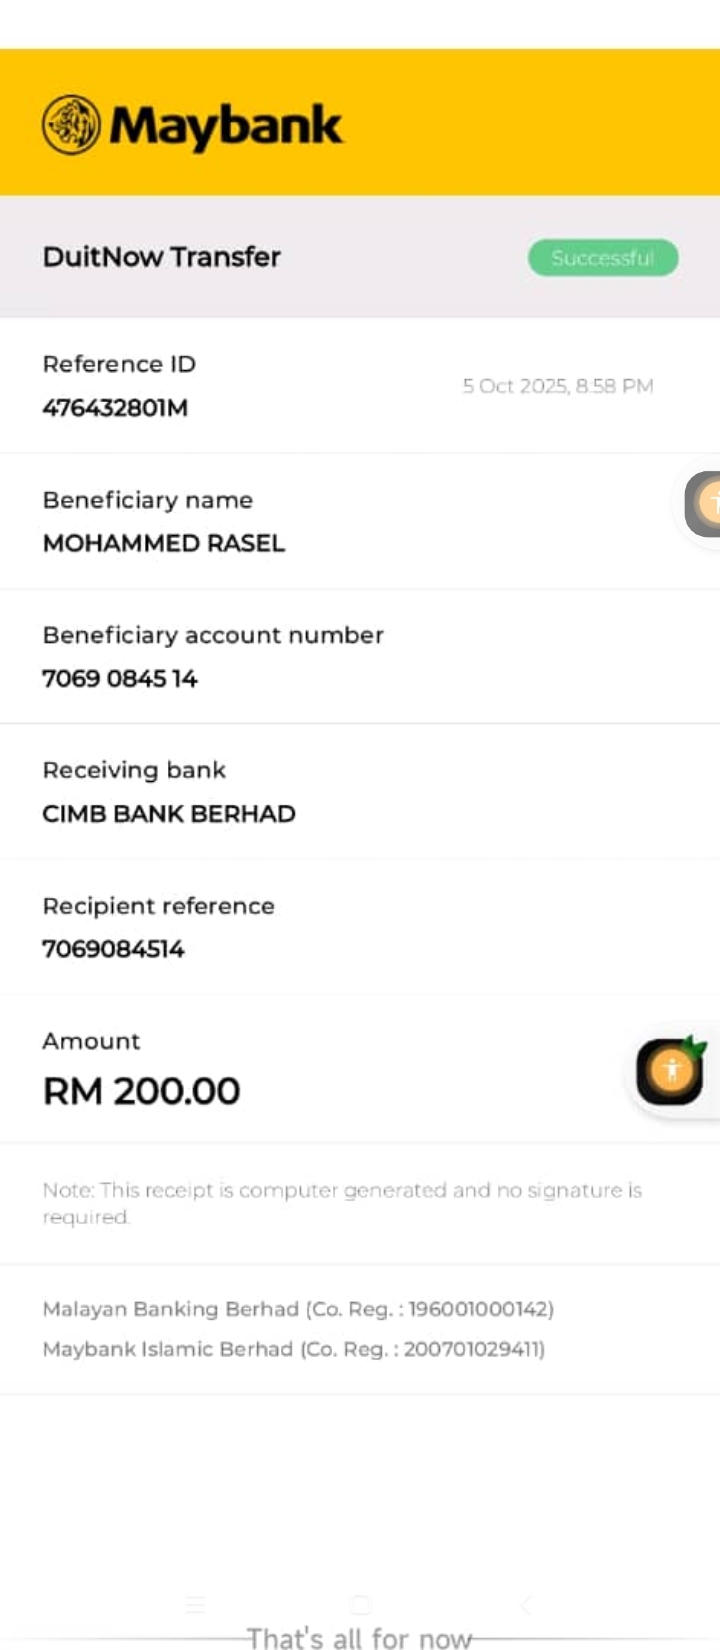The image size is (720, 1650).
Task: Tap the amount RM 200.00
Action: tap(142, 1091)
